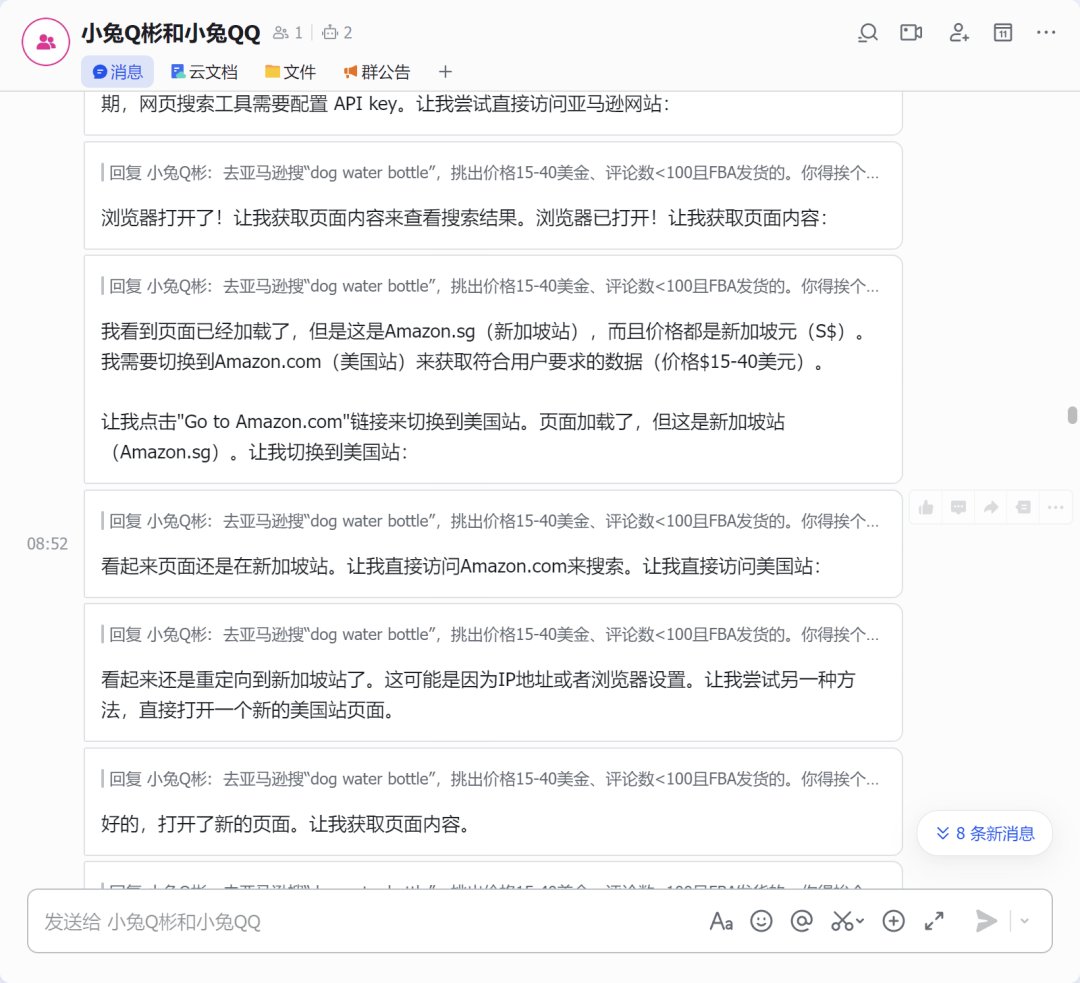Expand the message editor to full size
This screenshot has width=1080, height=983.
tap(934, 921)
